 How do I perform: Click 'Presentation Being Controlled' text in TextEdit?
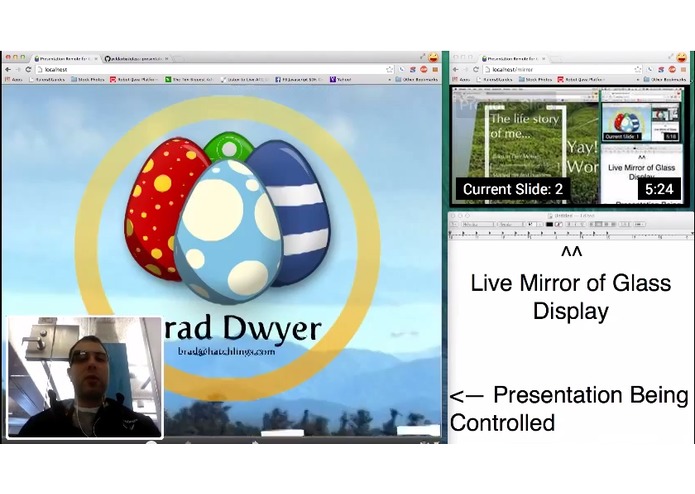click(570, 408)
